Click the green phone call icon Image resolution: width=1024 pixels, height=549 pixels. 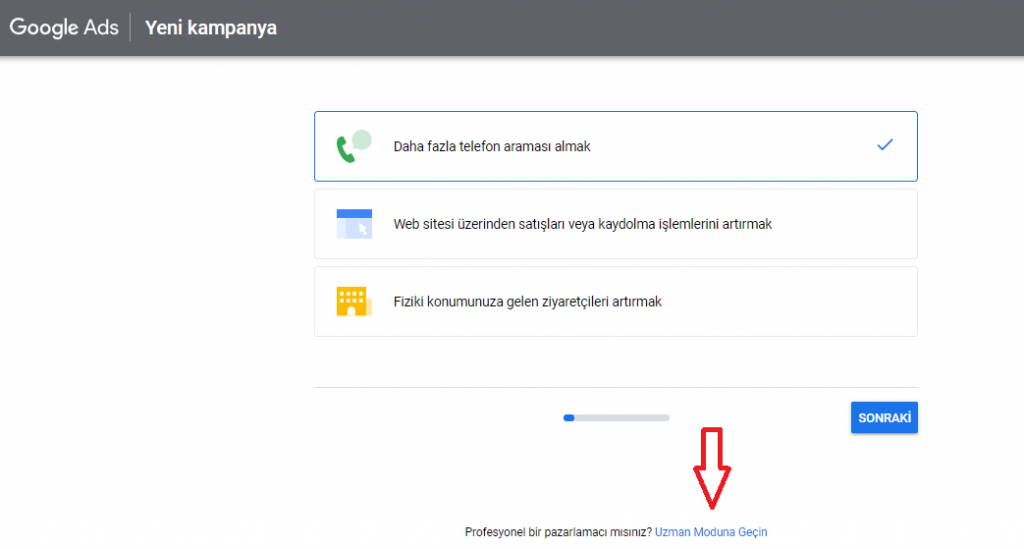(353, 146)
